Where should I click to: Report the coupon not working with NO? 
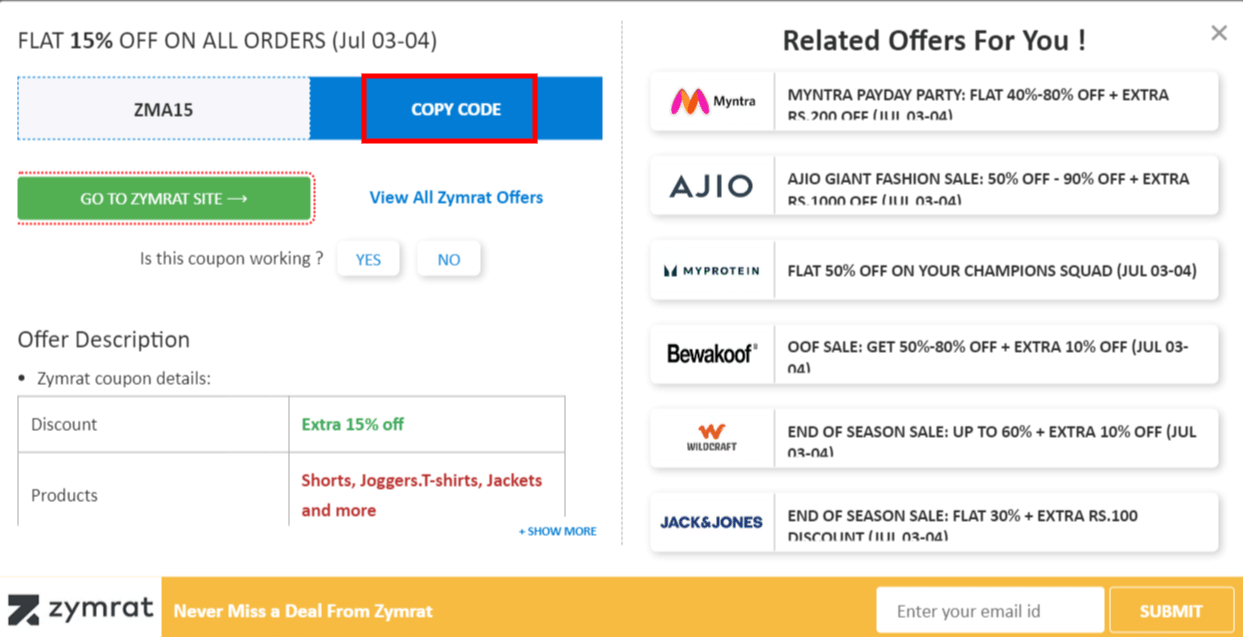point(449,259)
